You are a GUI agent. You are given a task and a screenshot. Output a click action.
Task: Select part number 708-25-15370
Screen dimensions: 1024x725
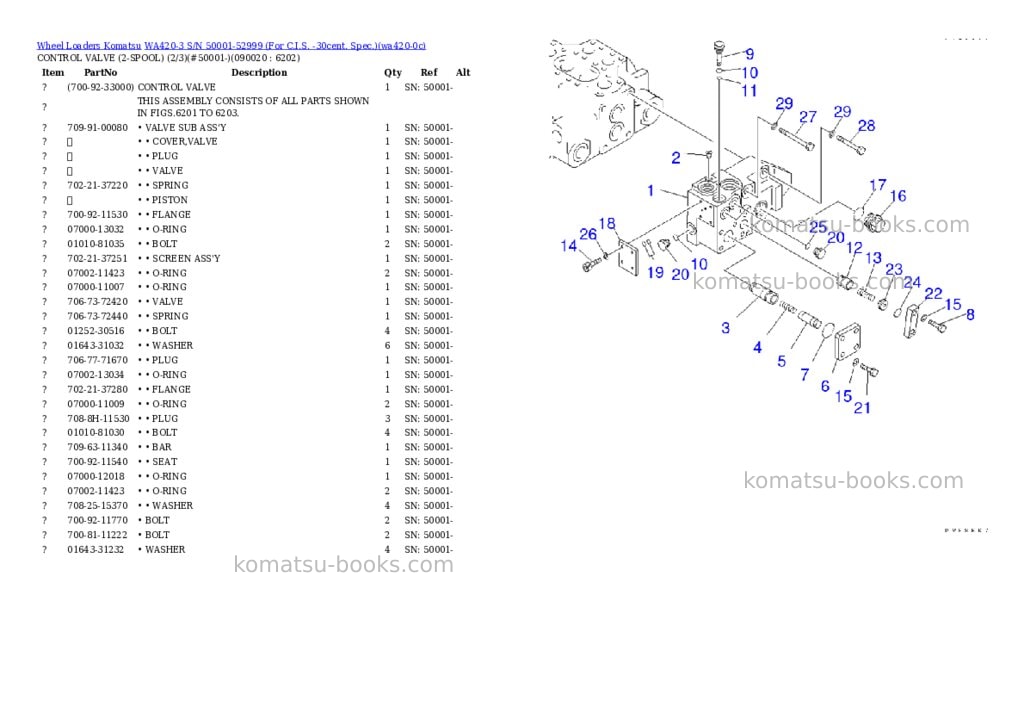97,506
